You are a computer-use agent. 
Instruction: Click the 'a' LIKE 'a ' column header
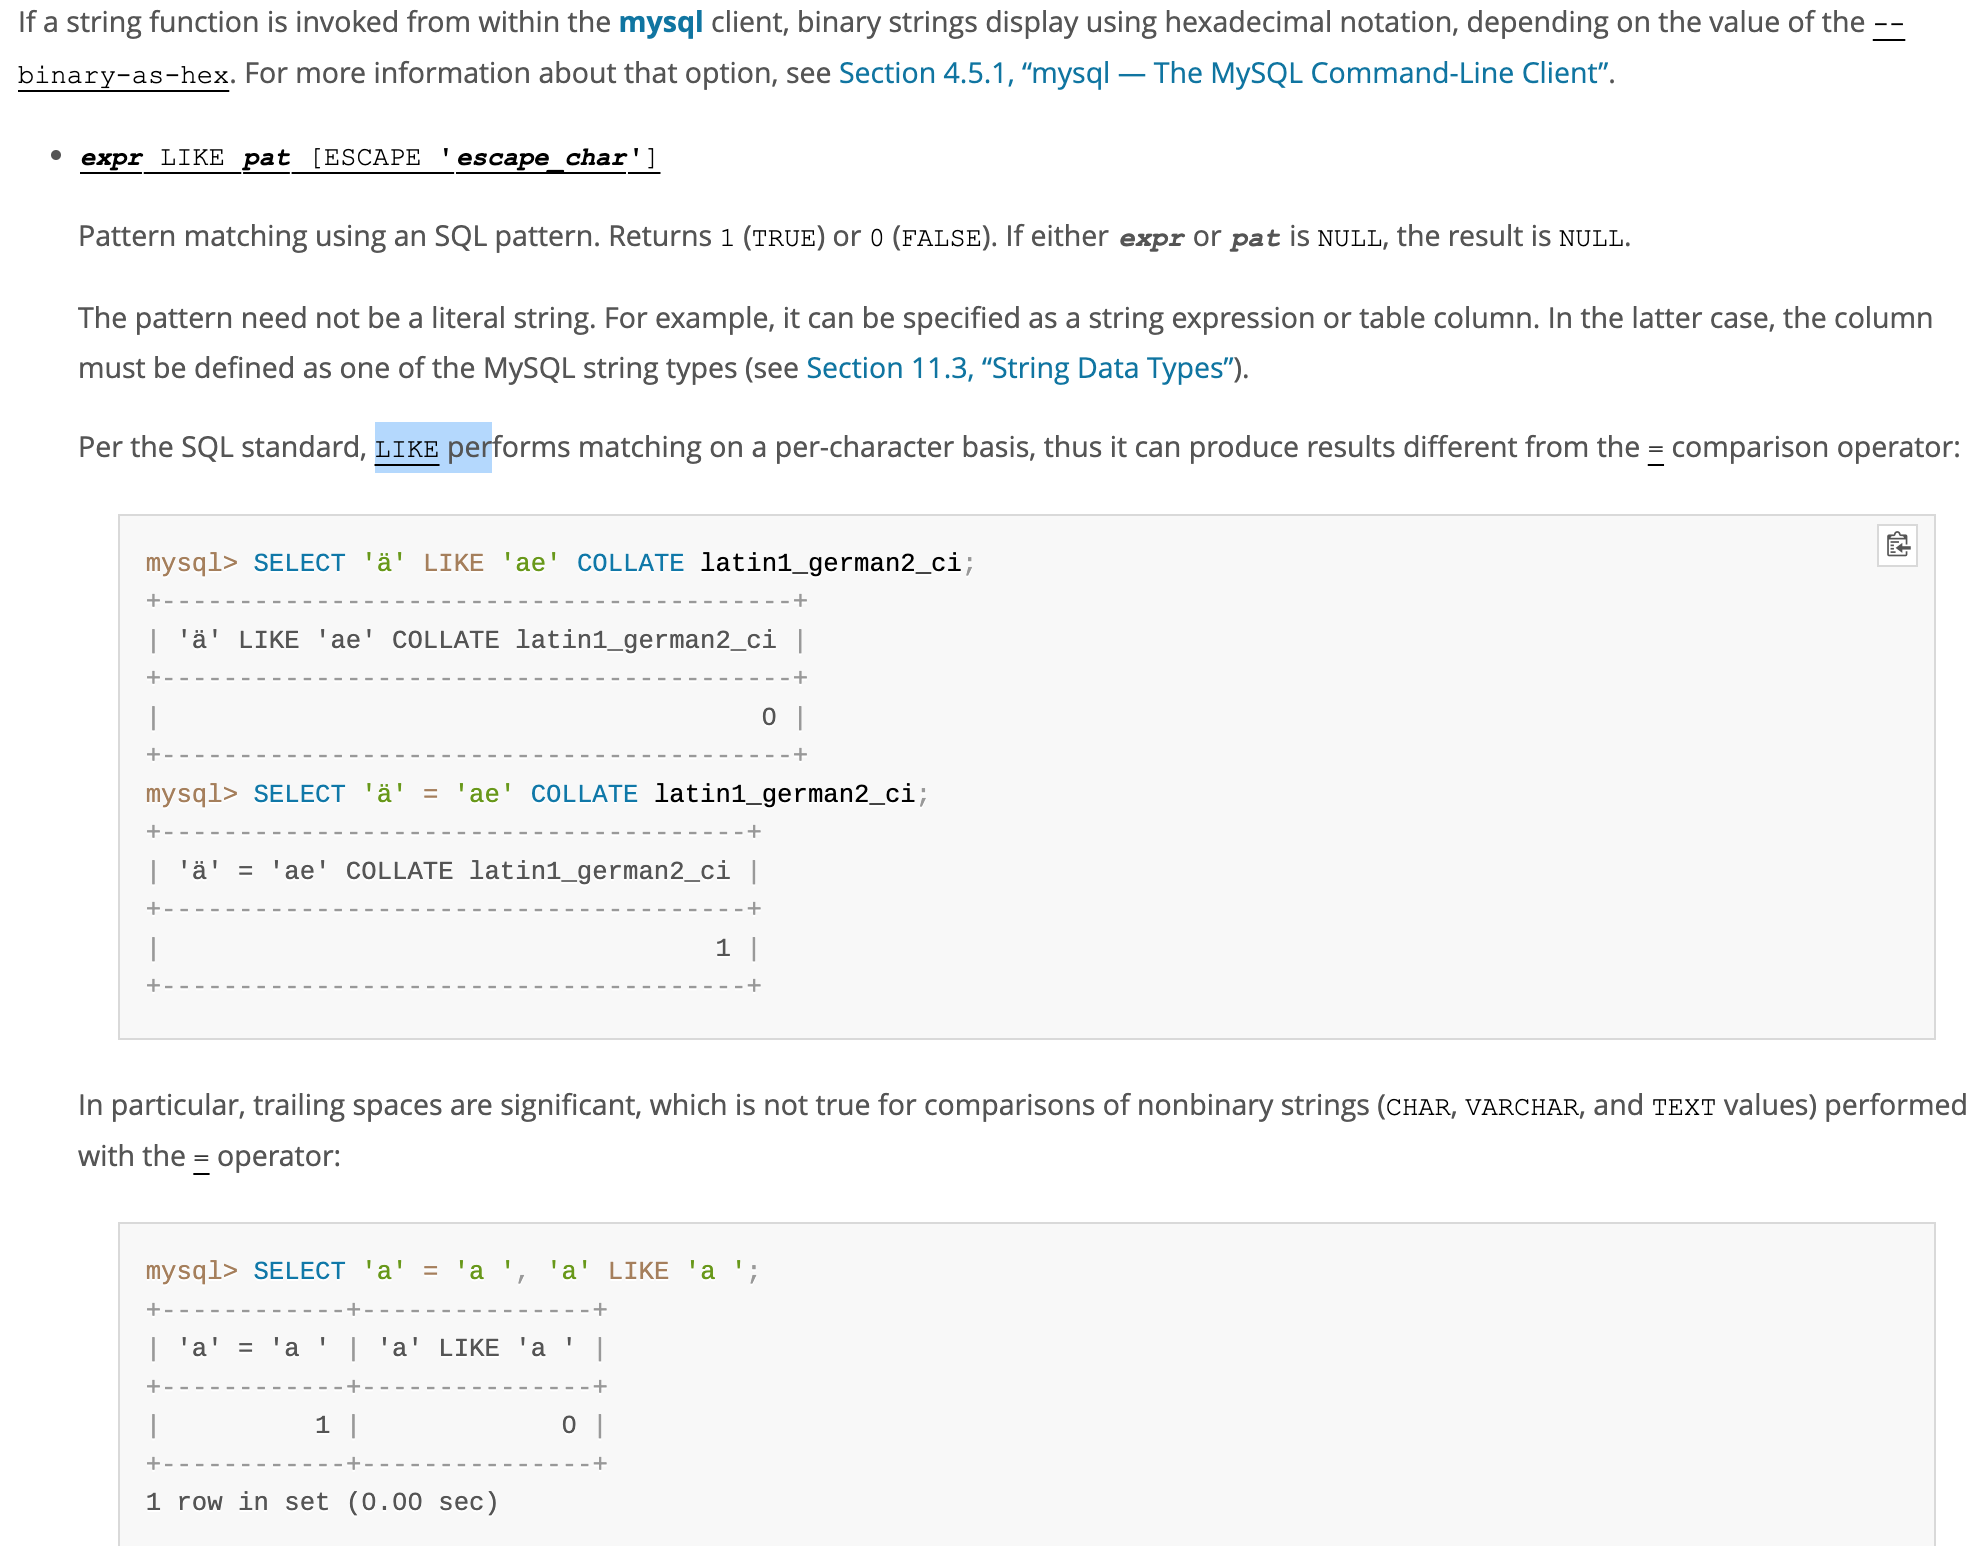pos(476,1348)
